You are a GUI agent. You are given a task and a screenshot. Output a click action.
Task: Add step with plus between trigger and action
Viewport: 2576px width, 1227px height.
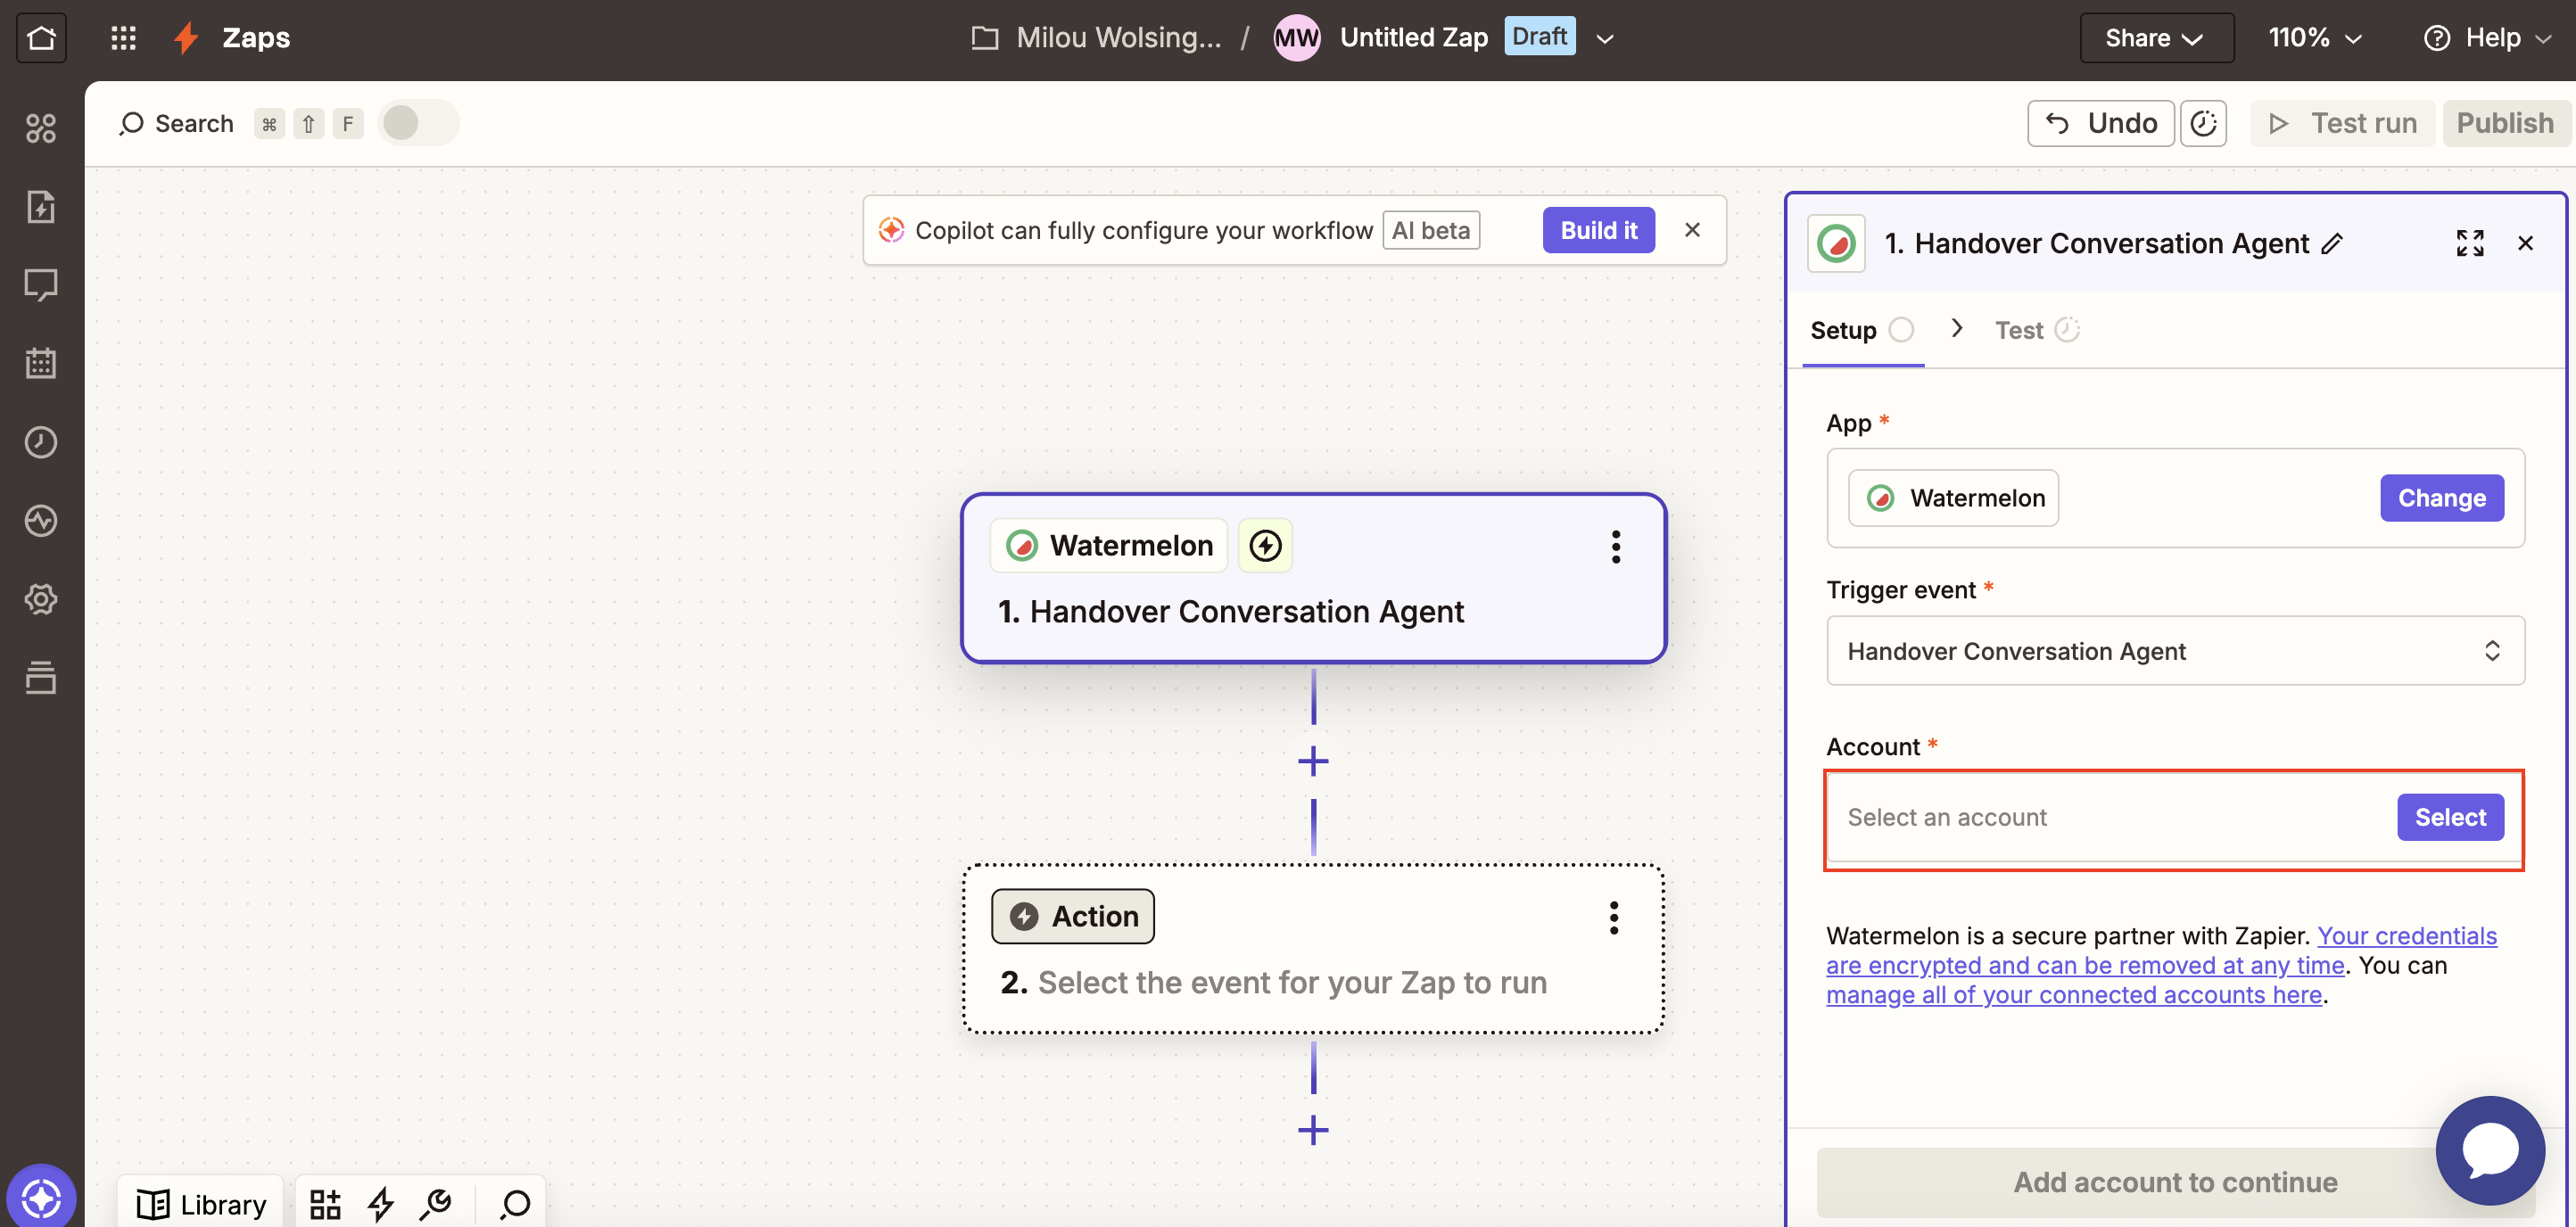(1313, 761)
